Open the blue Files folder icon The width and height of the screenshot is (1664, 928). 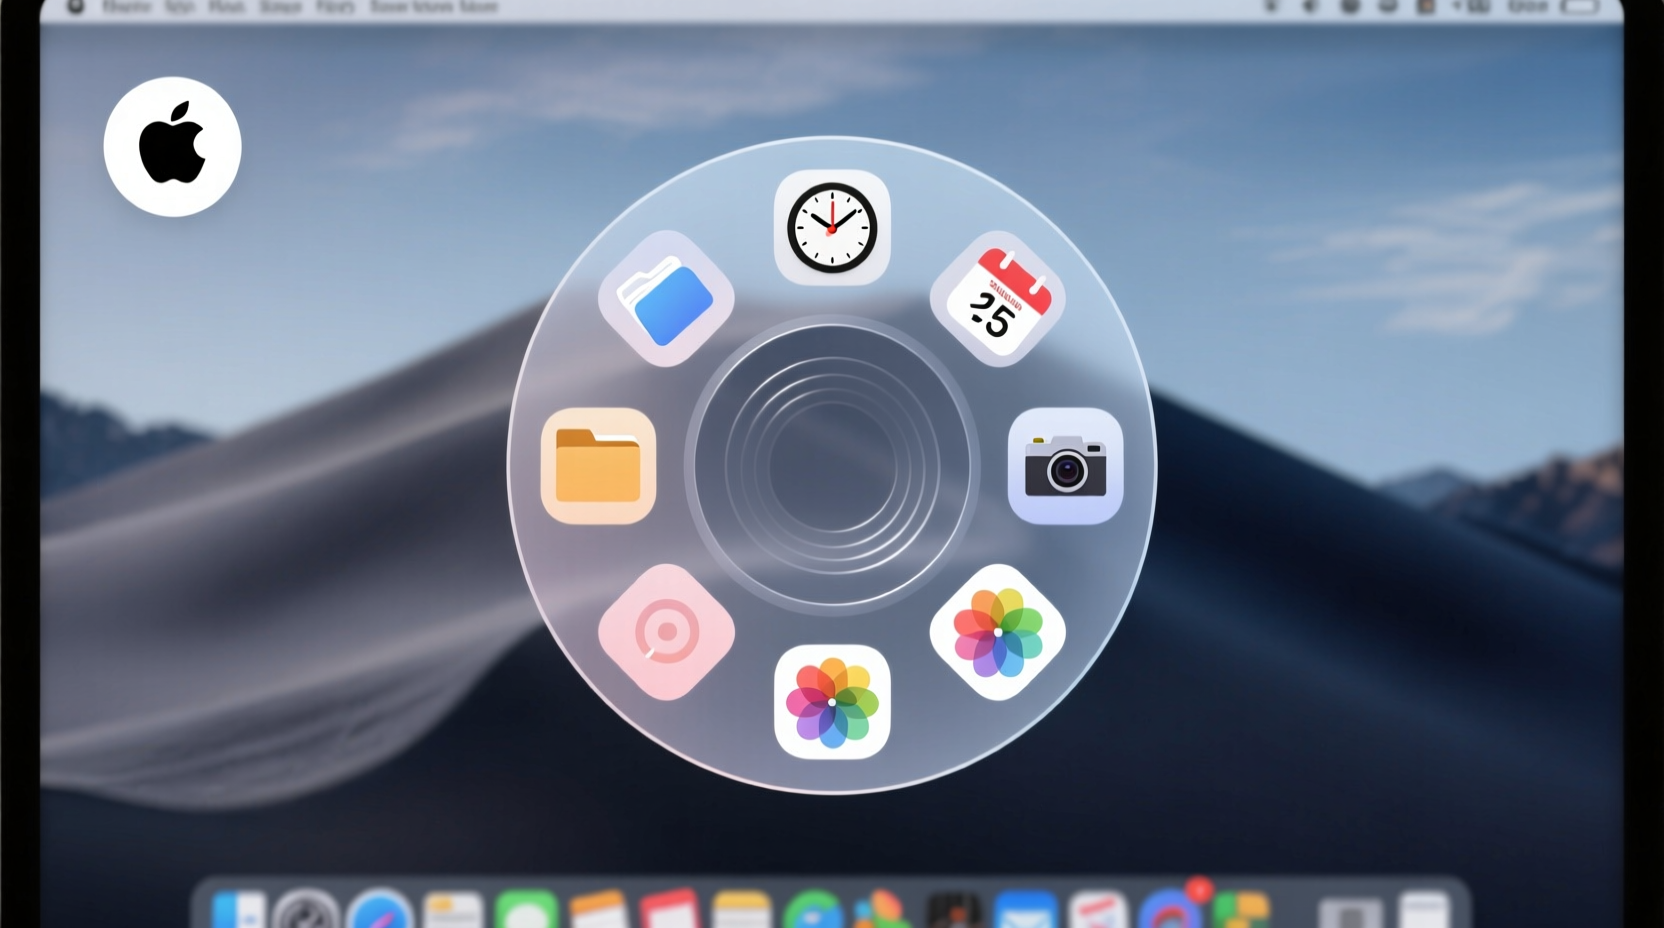tap(666, 299)
